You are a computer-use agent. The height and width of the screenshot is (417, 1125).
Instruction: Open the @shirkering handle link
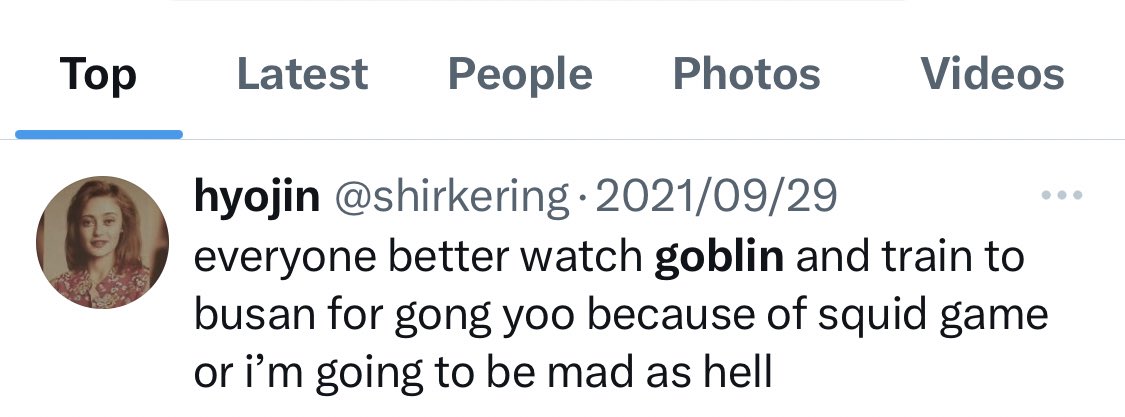[449, 196]
